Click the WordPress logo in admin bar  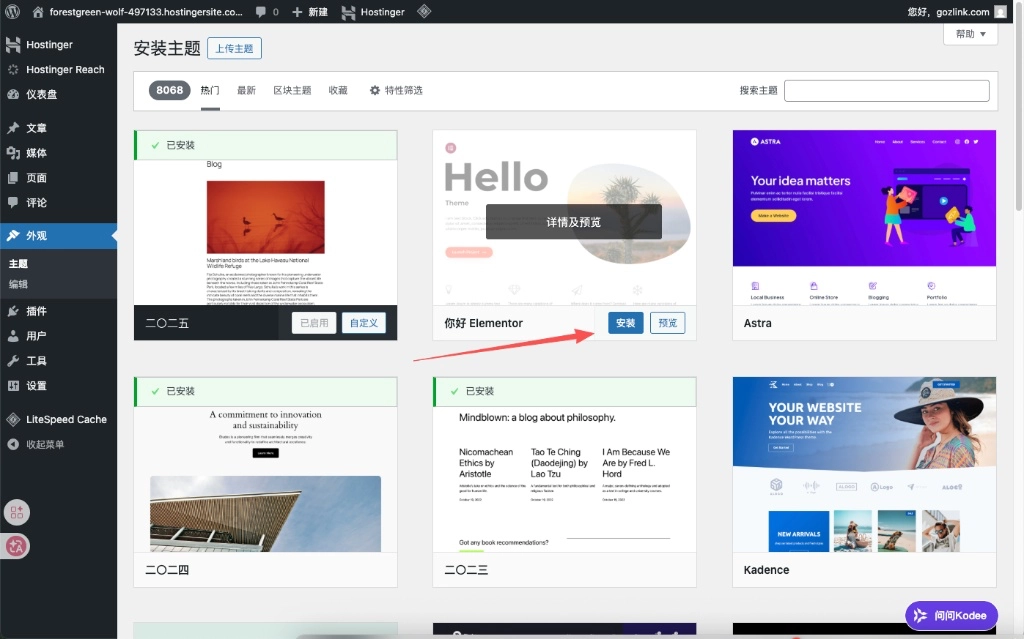[12, 12]
